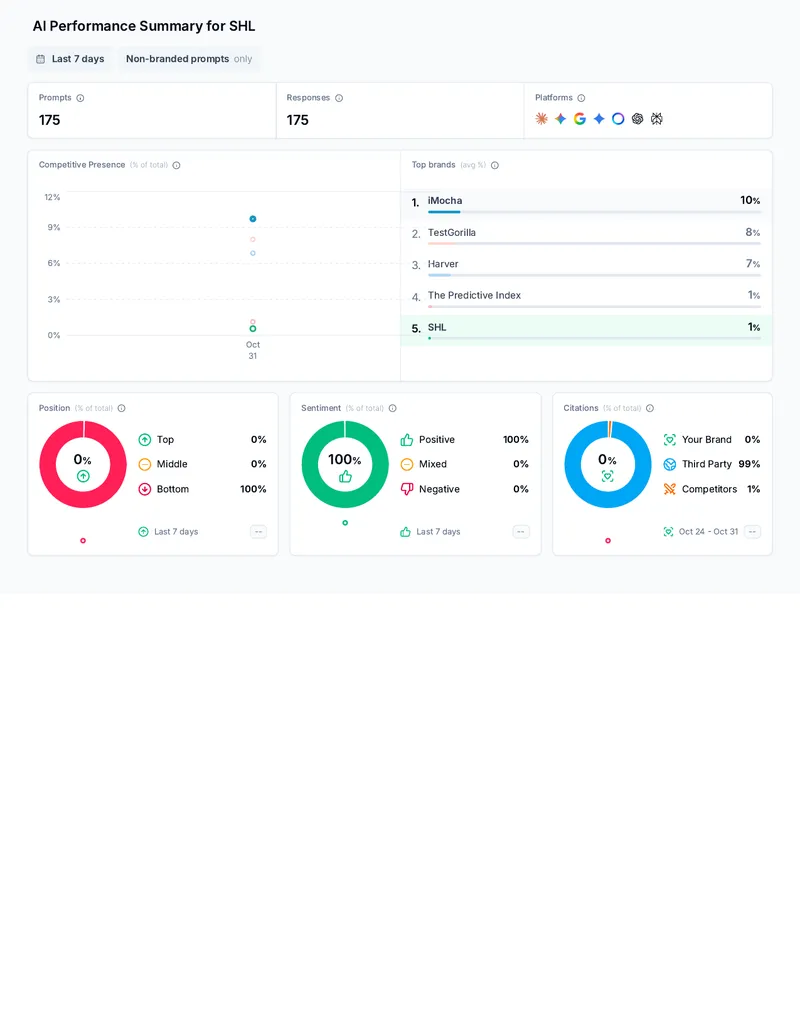Screen dimensions: 800x1035
Task: Click the Competitors citations icon
Action: [x=669, y=489]
